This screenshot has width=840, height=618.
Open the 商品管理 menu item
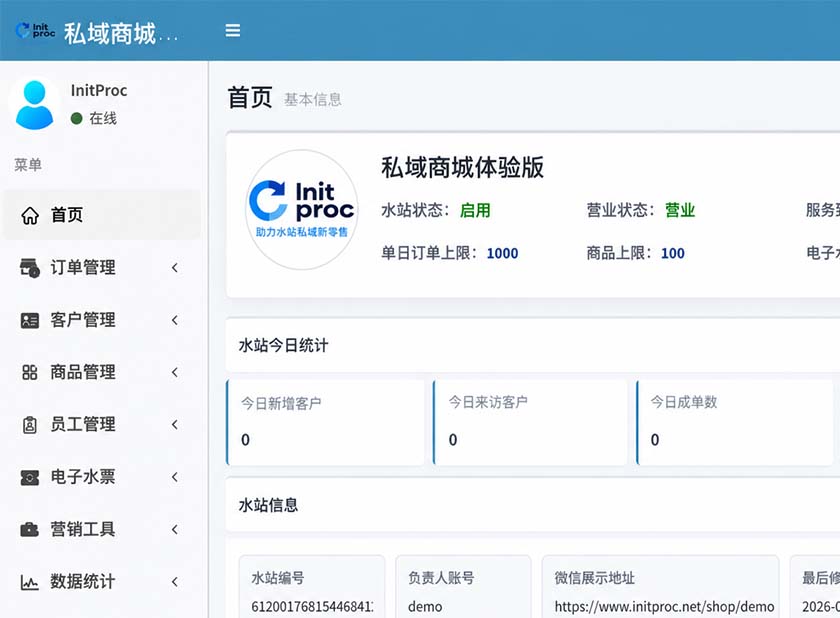[102, 372]
